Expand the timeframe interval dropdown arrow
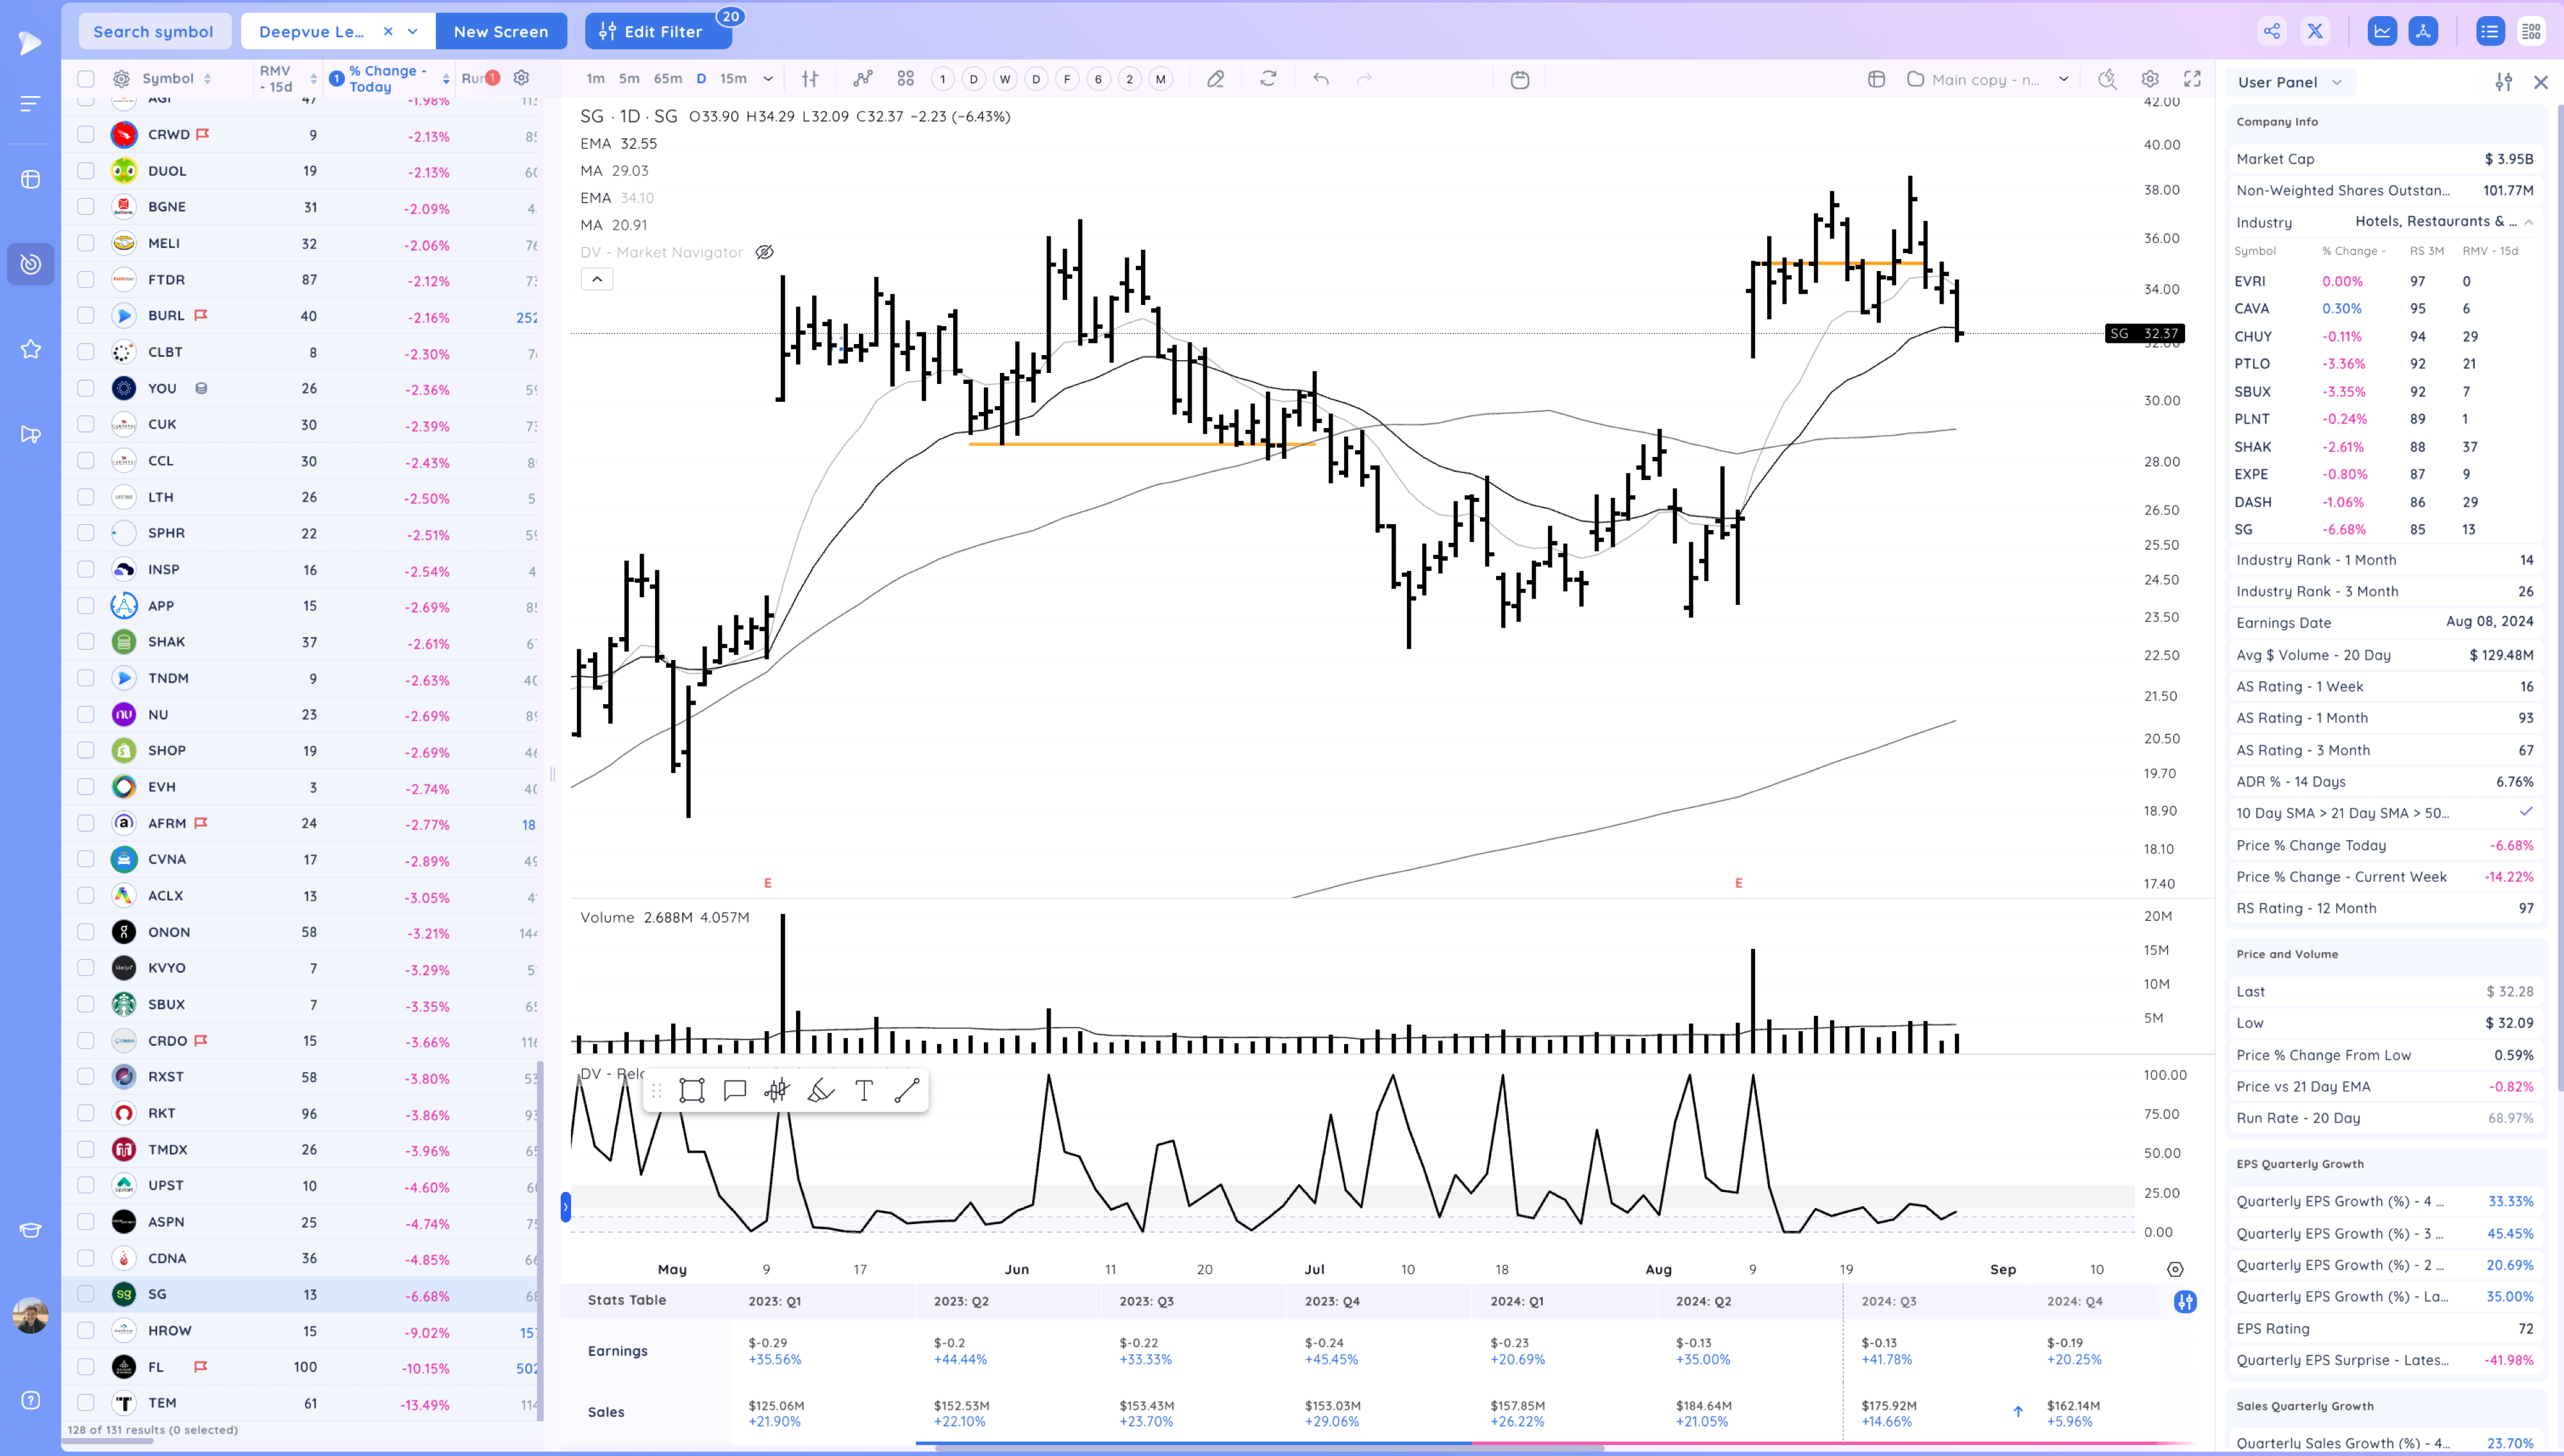The height and width of the screenshot is (1456, 2564). [768, 79]
